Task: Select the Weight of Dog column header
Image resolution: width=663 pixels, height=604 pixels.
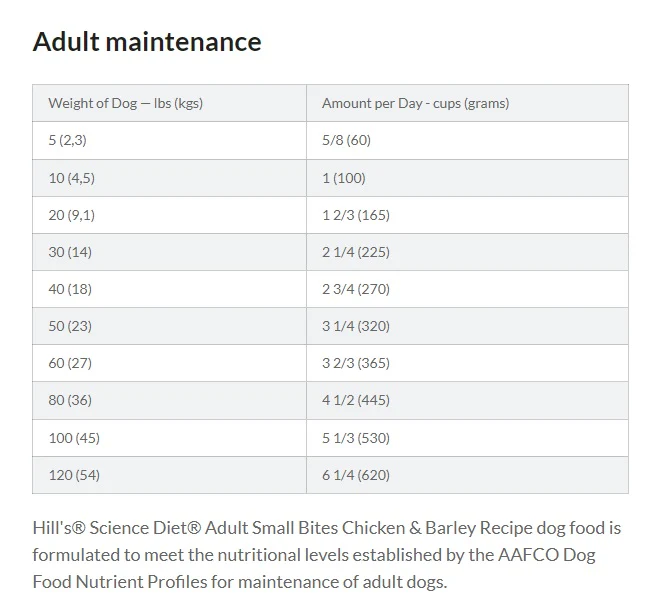Action: (169, 103)
